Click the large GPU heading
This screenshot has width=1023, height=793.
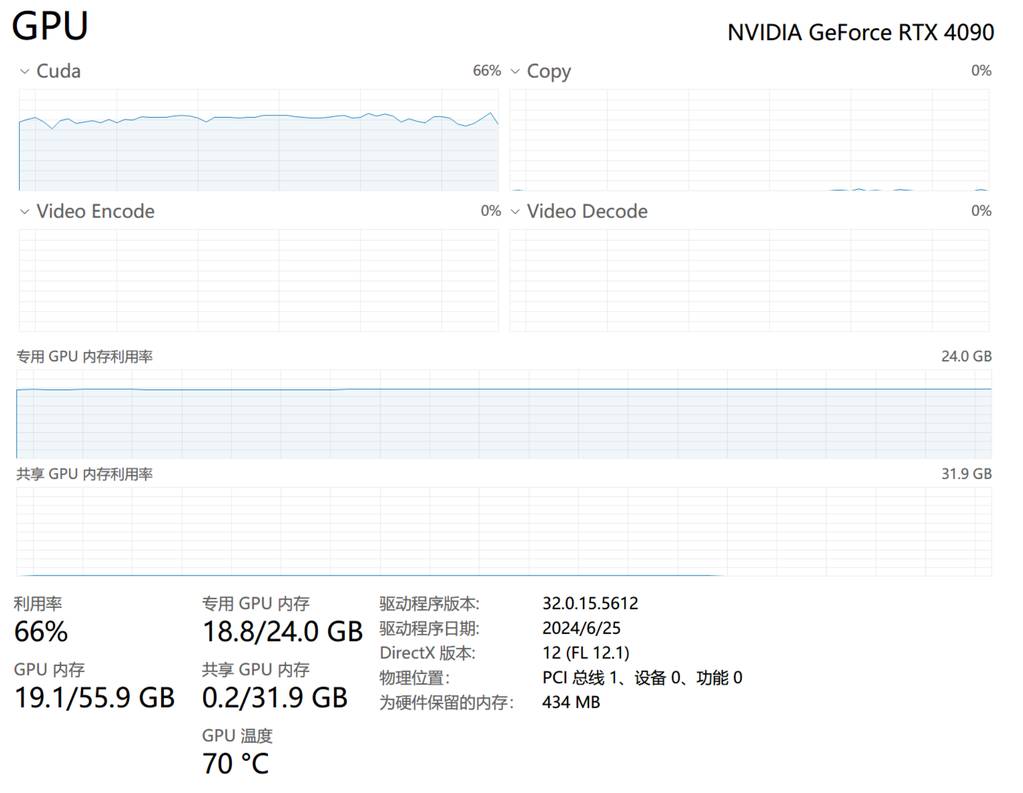pyautogui.click(x=50, y=27)
